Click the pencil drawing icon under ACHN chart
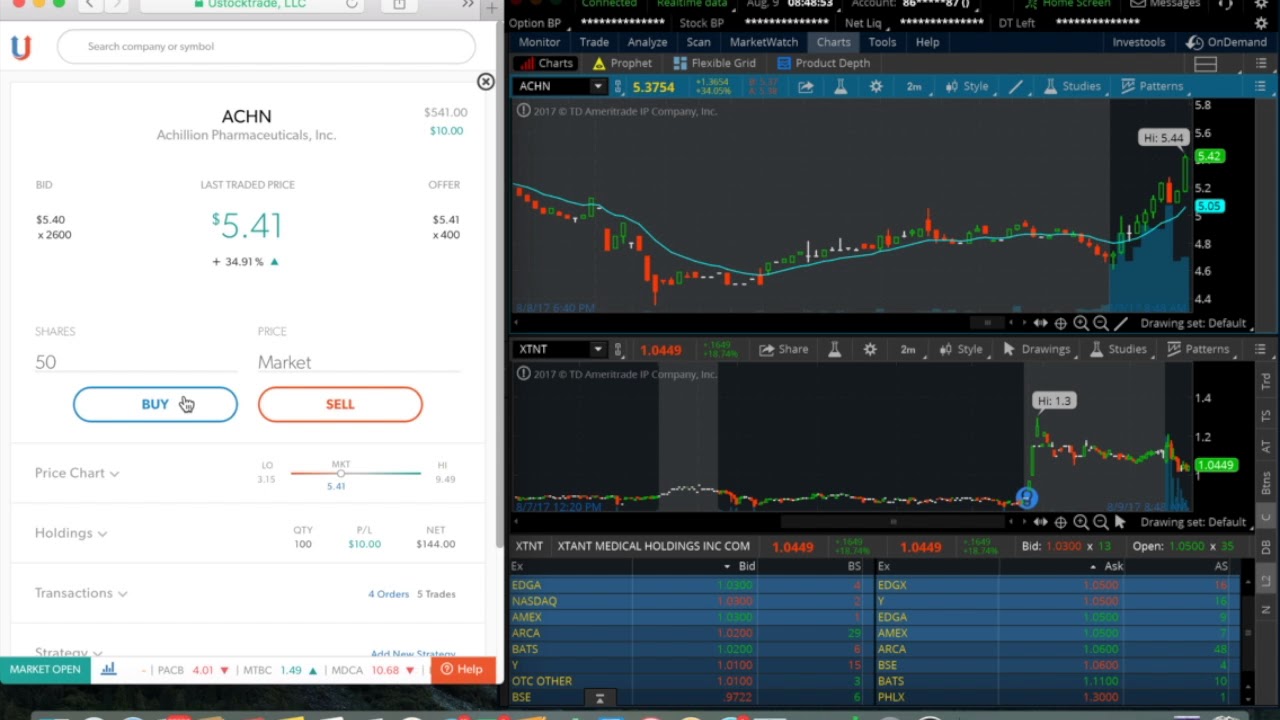 [x=1121, y=323]
